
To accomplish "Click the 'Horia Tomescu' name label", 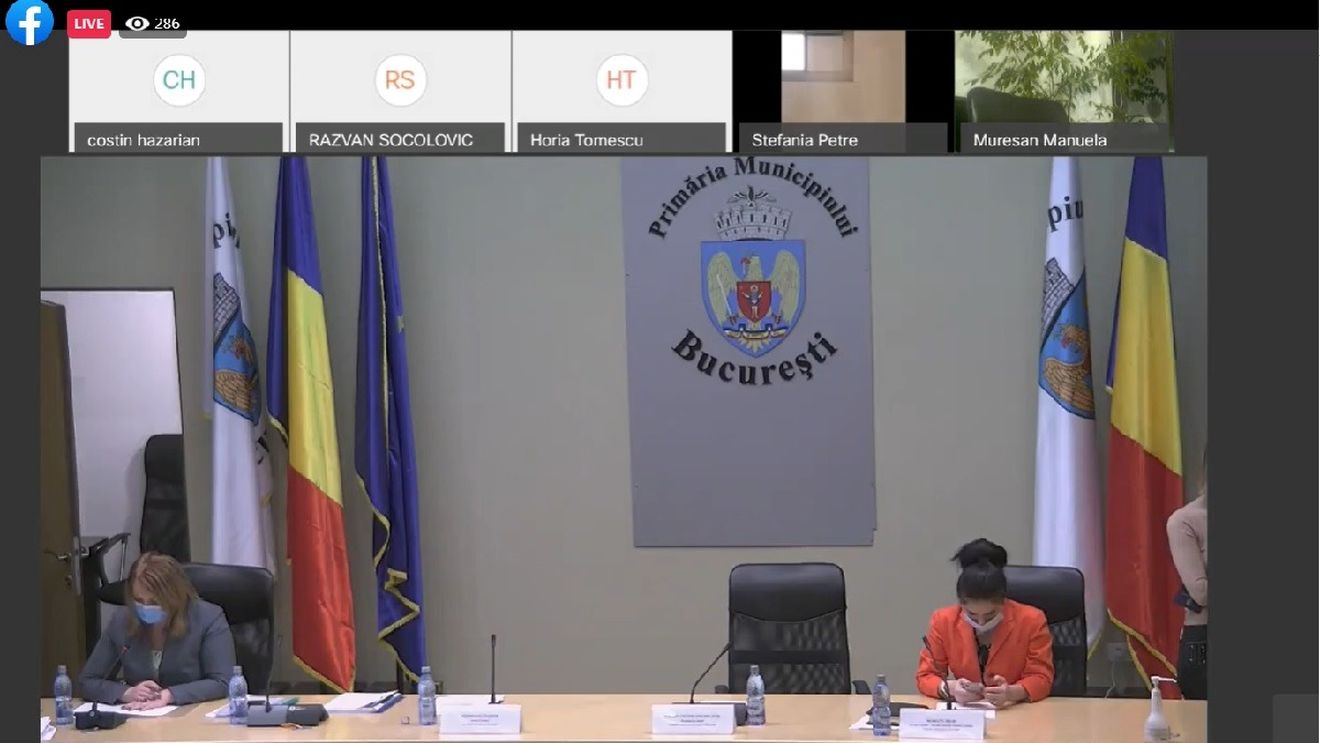I will point(586,140).
